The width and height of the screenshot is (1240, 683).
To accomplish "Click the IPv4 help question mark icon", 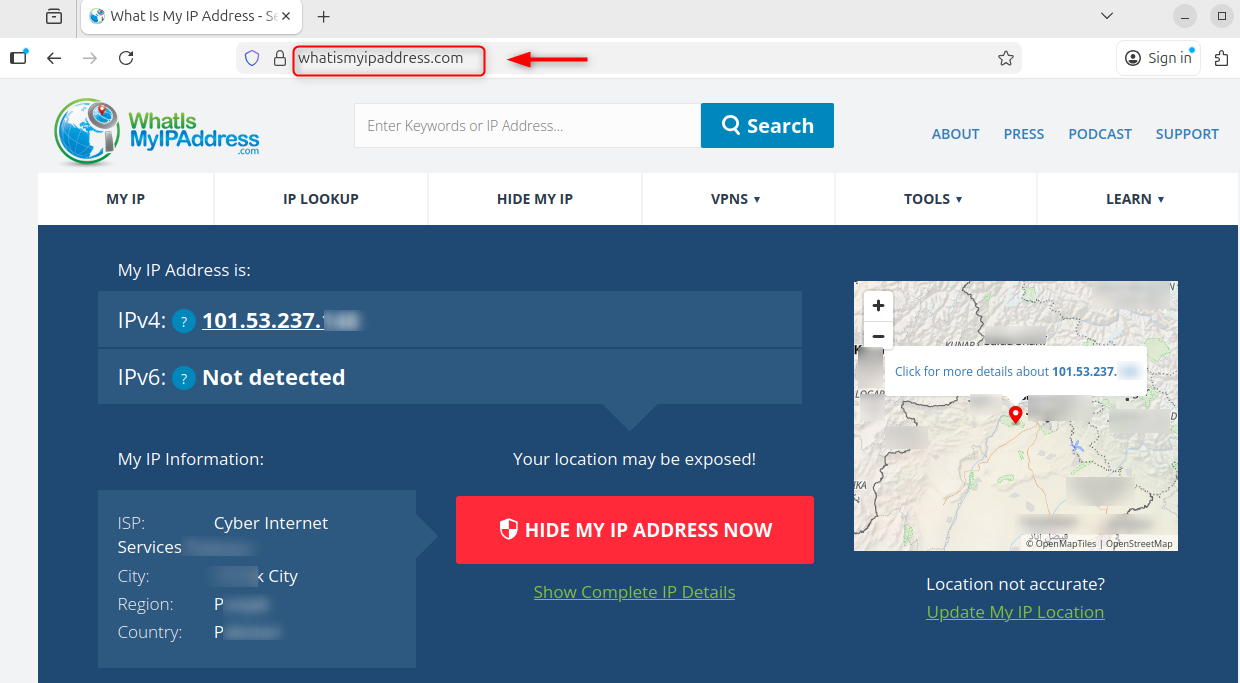I will [183, 321].
